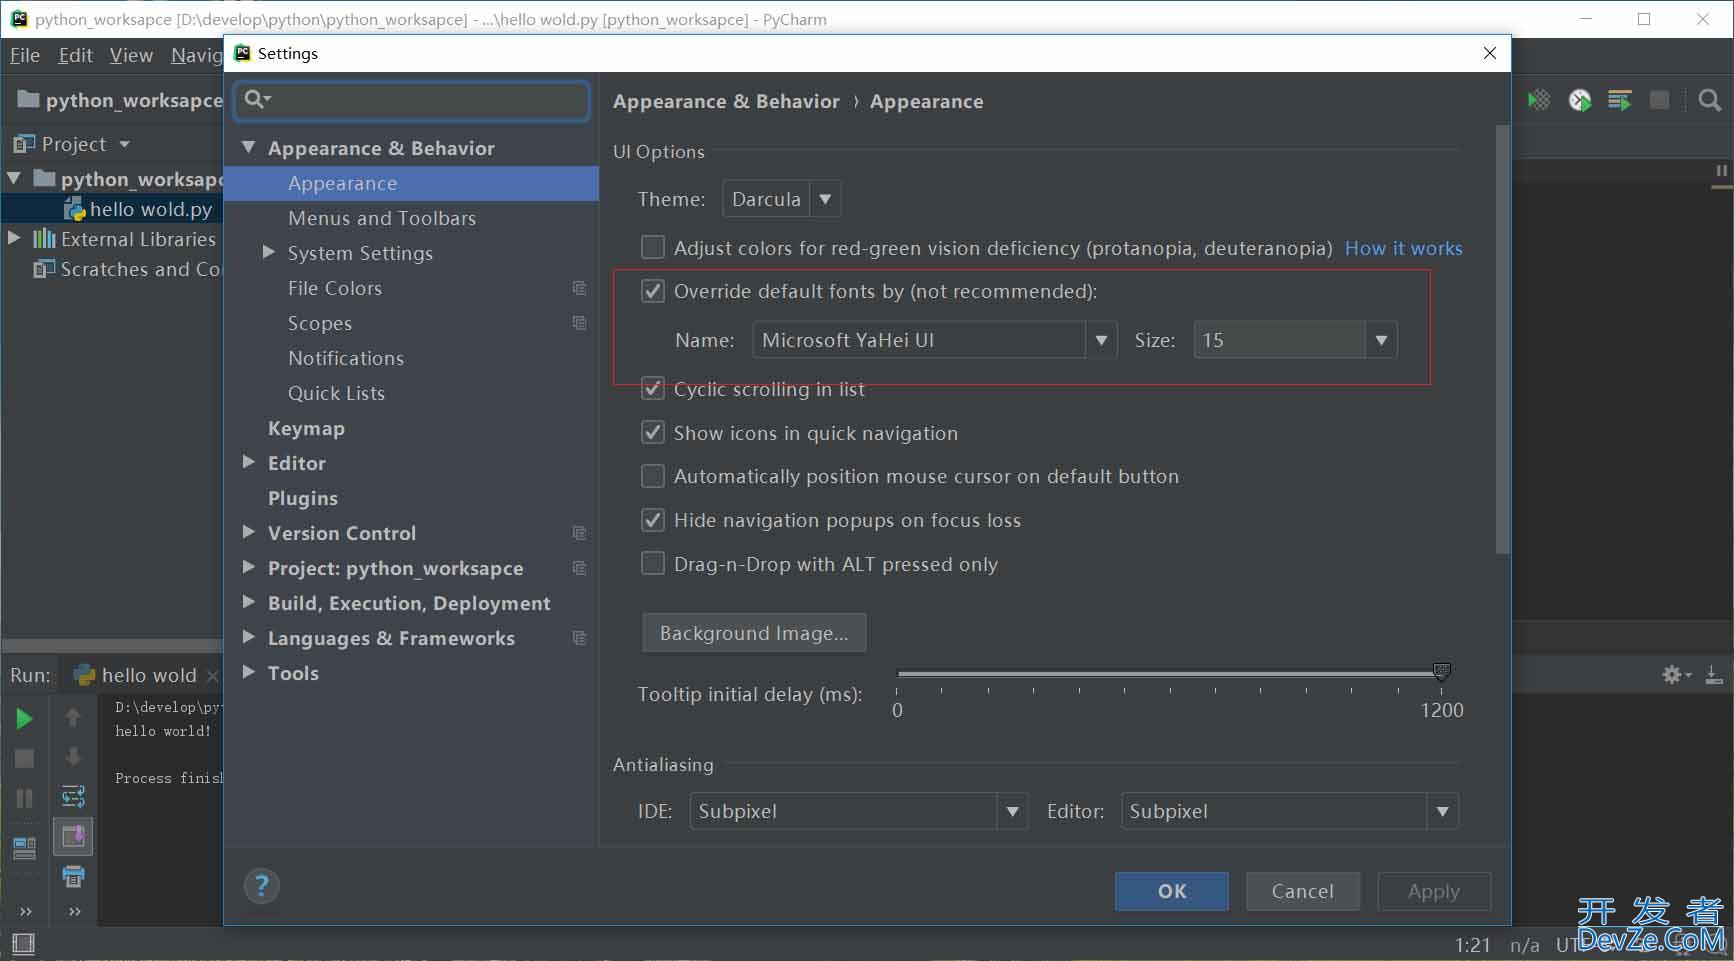Click the grey Stop icon in main toolbar
The image size is (1734, 961).
click(1660, 100)
